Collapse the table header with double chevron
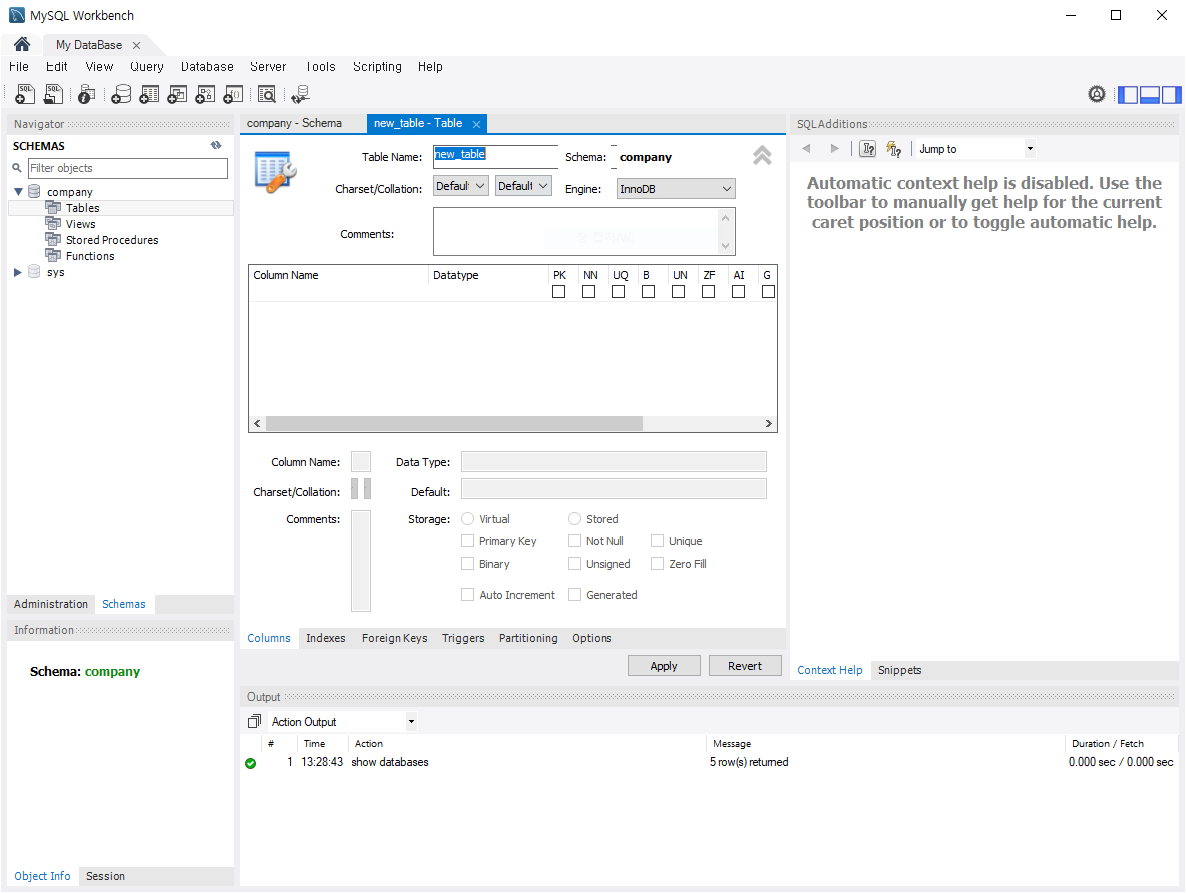The height and width of the screenshot is (893, 1186). pos(762,155)
